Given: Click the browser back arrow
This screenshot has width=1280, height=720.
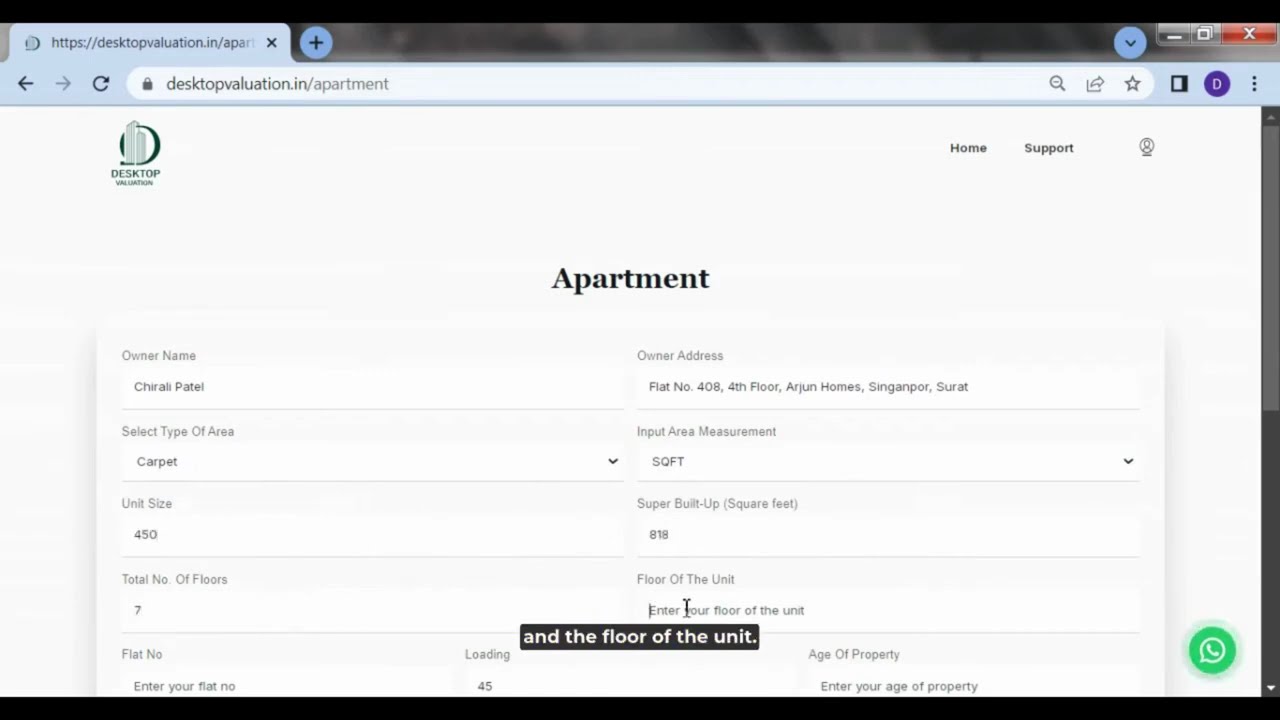Looking at the screenshot, I should coord(26,84).
